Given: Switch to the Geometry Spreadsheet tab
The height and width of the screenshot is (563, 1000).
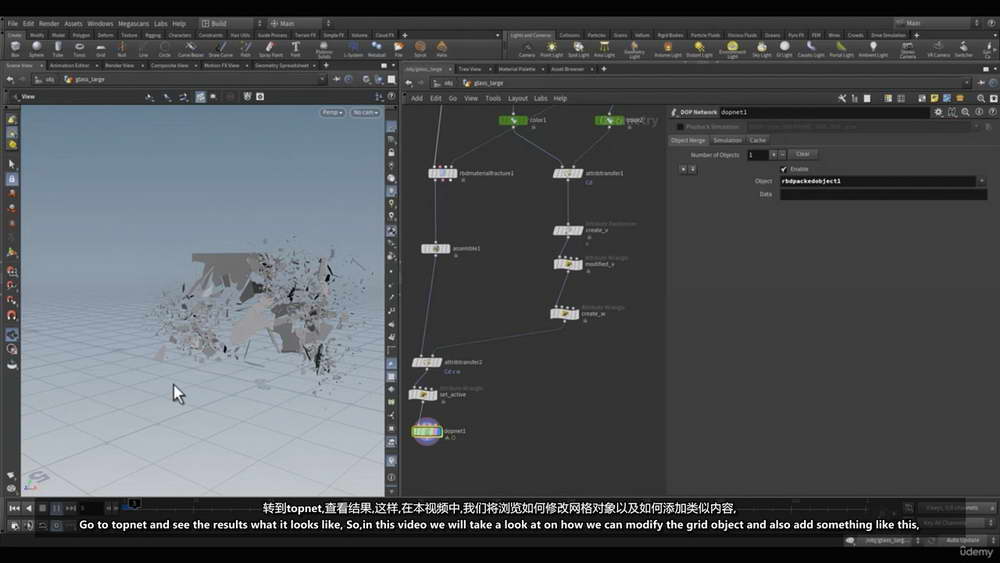Looking at the screenshot, I should 282,65.
